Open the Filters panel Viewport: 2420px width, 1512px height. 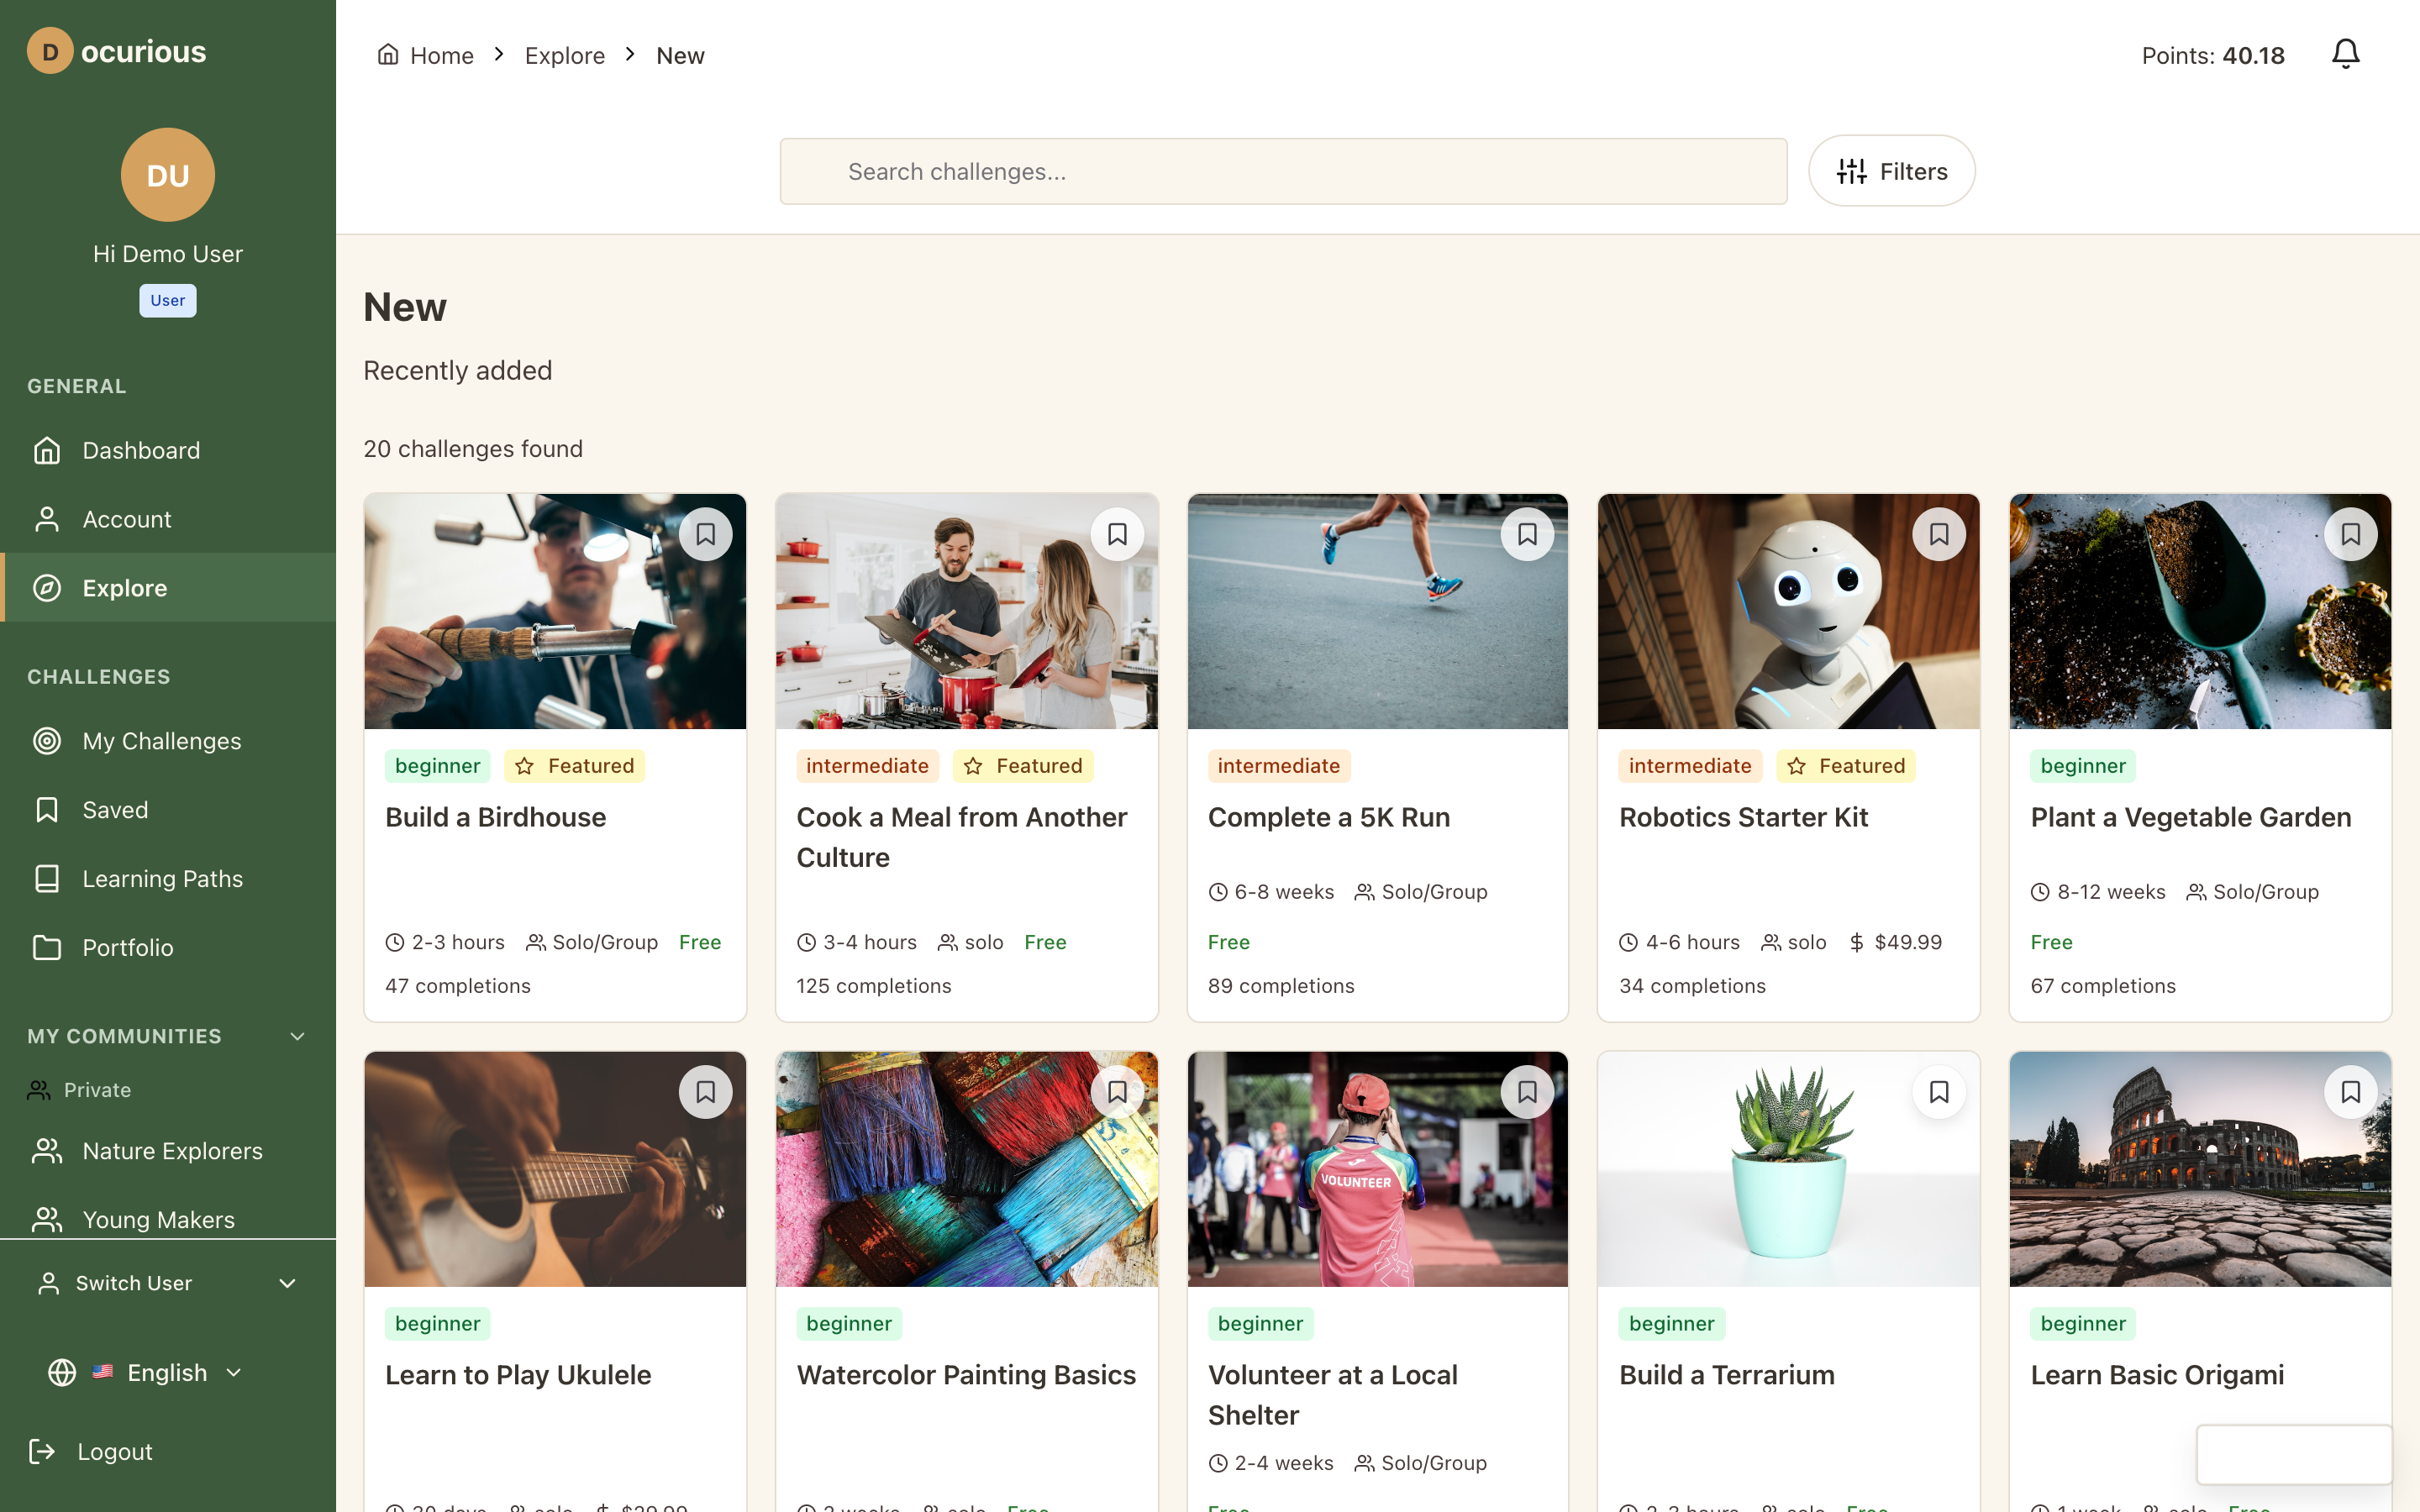click(x=1890, y=170)
